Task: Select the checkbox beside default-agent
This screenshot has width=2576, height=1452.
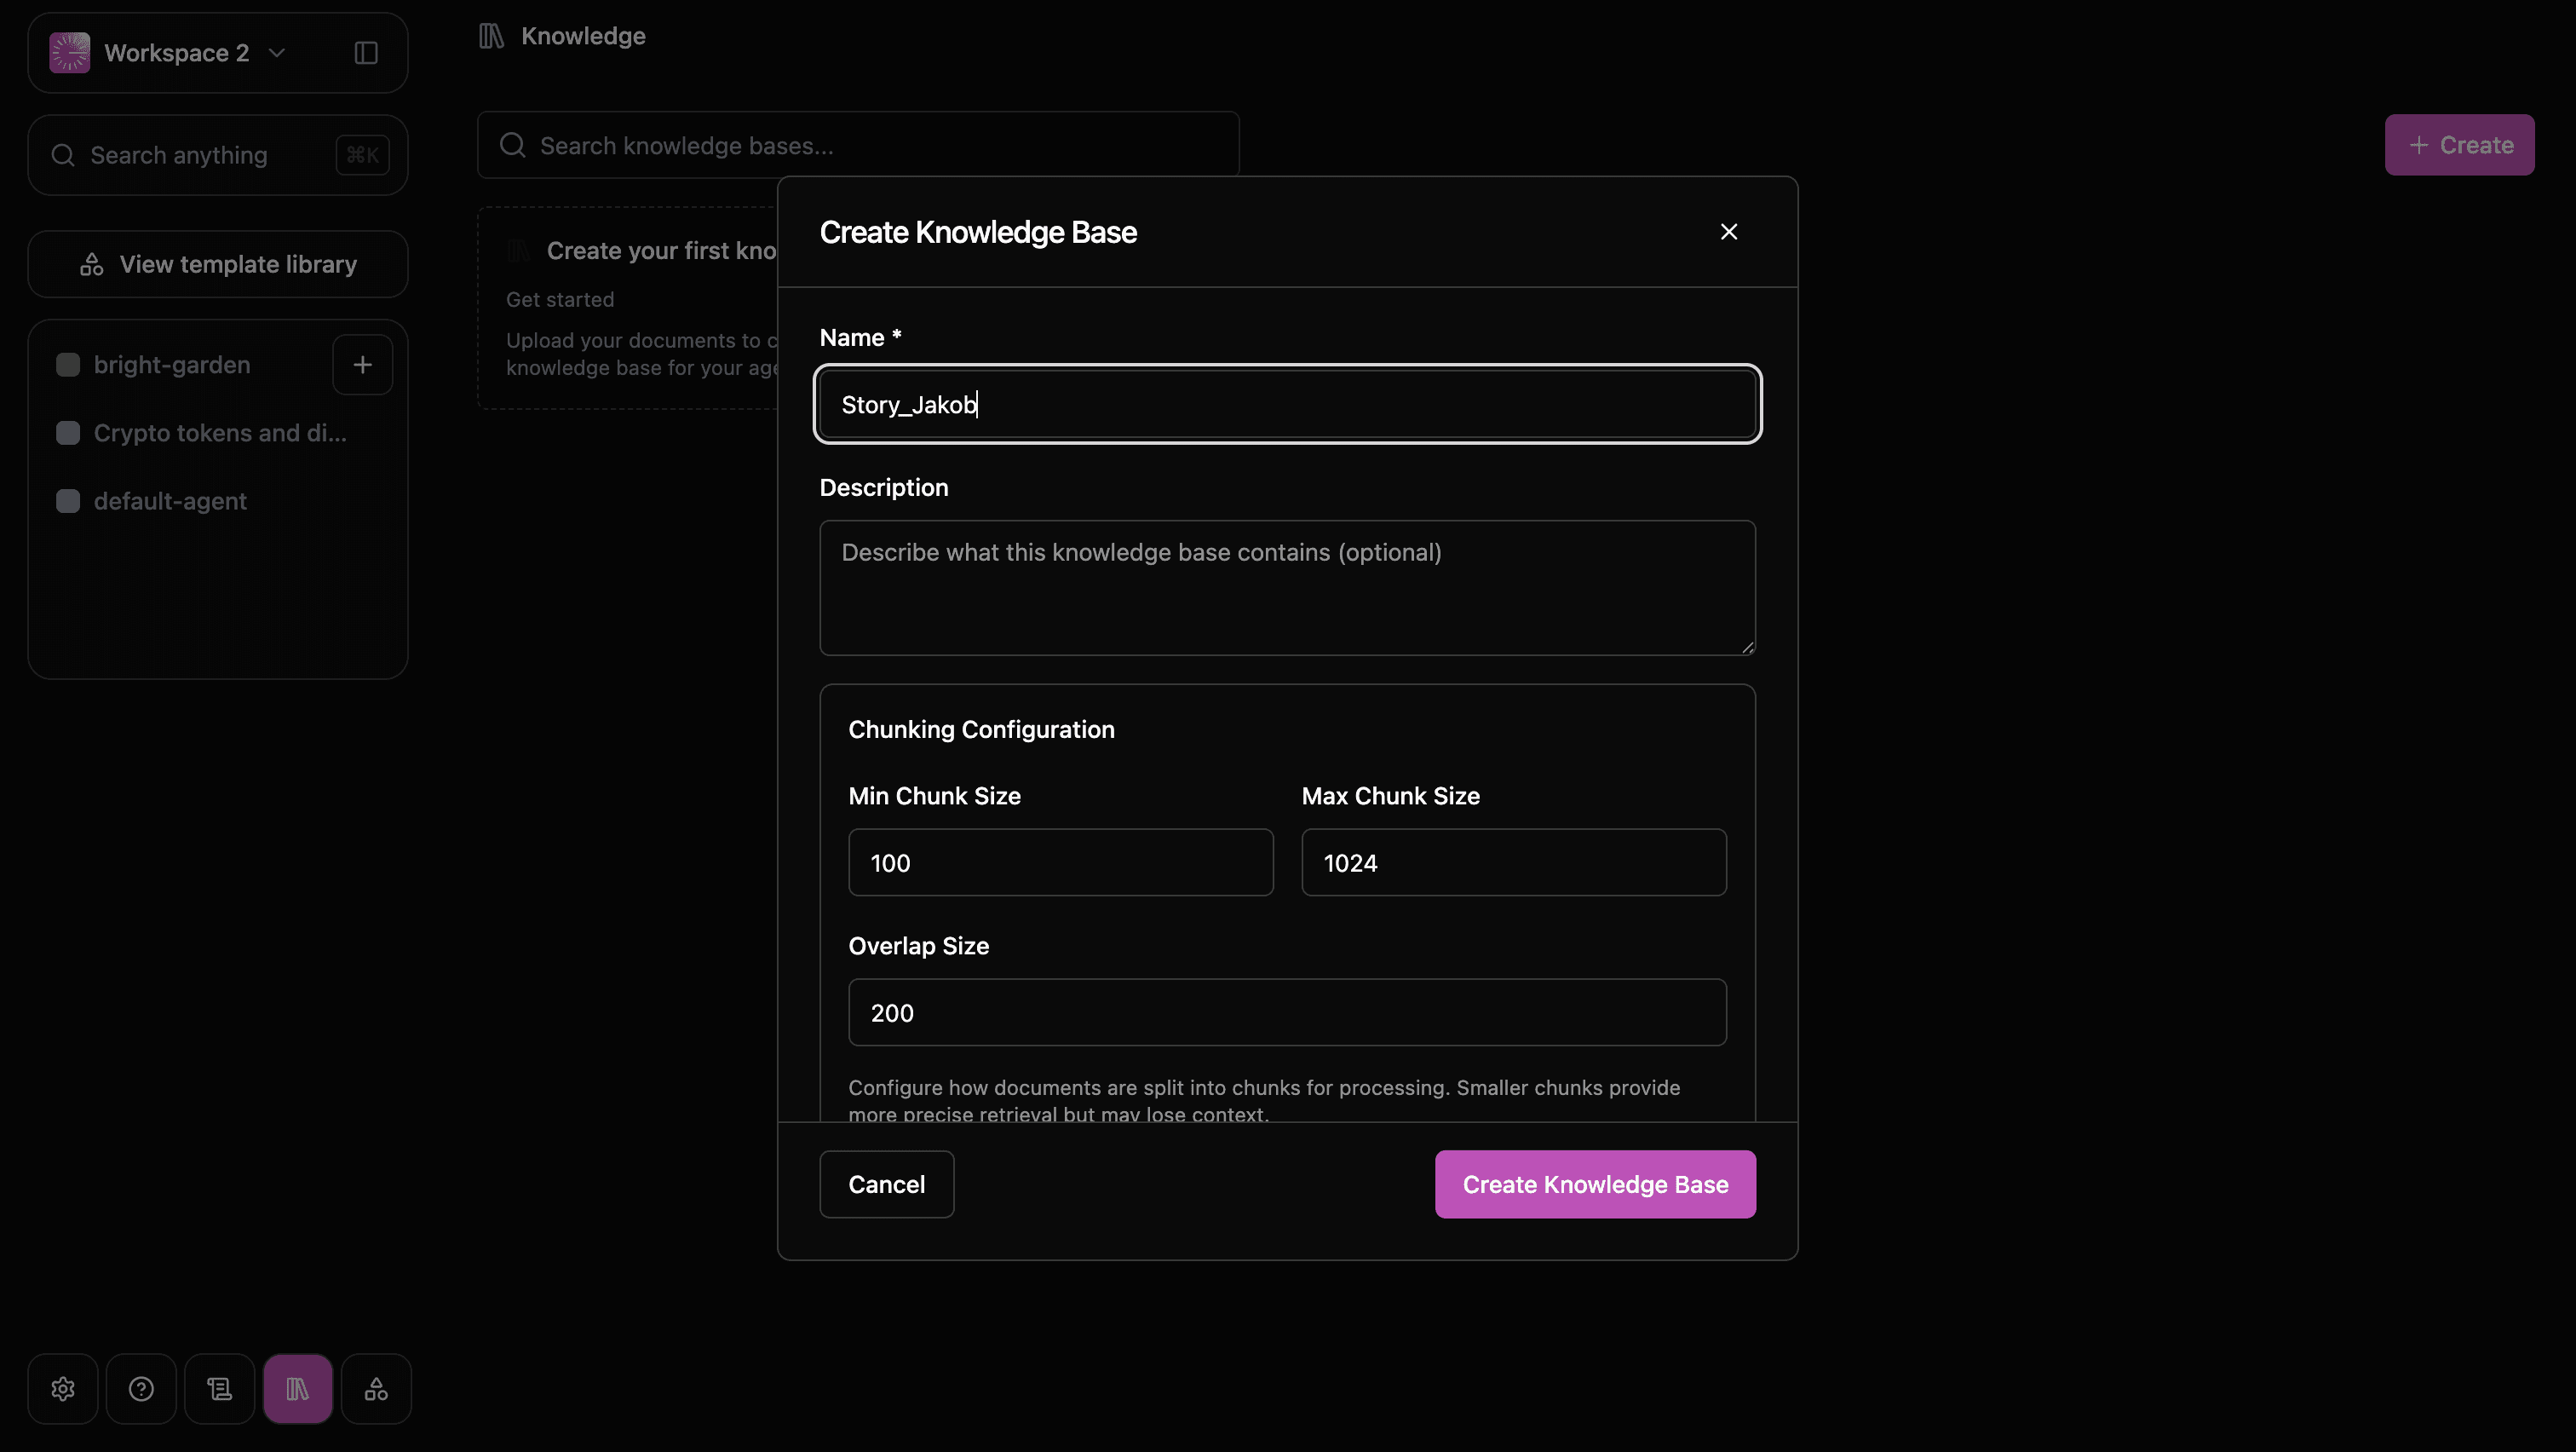Action: pyautogui.click(x=67, y=500)
